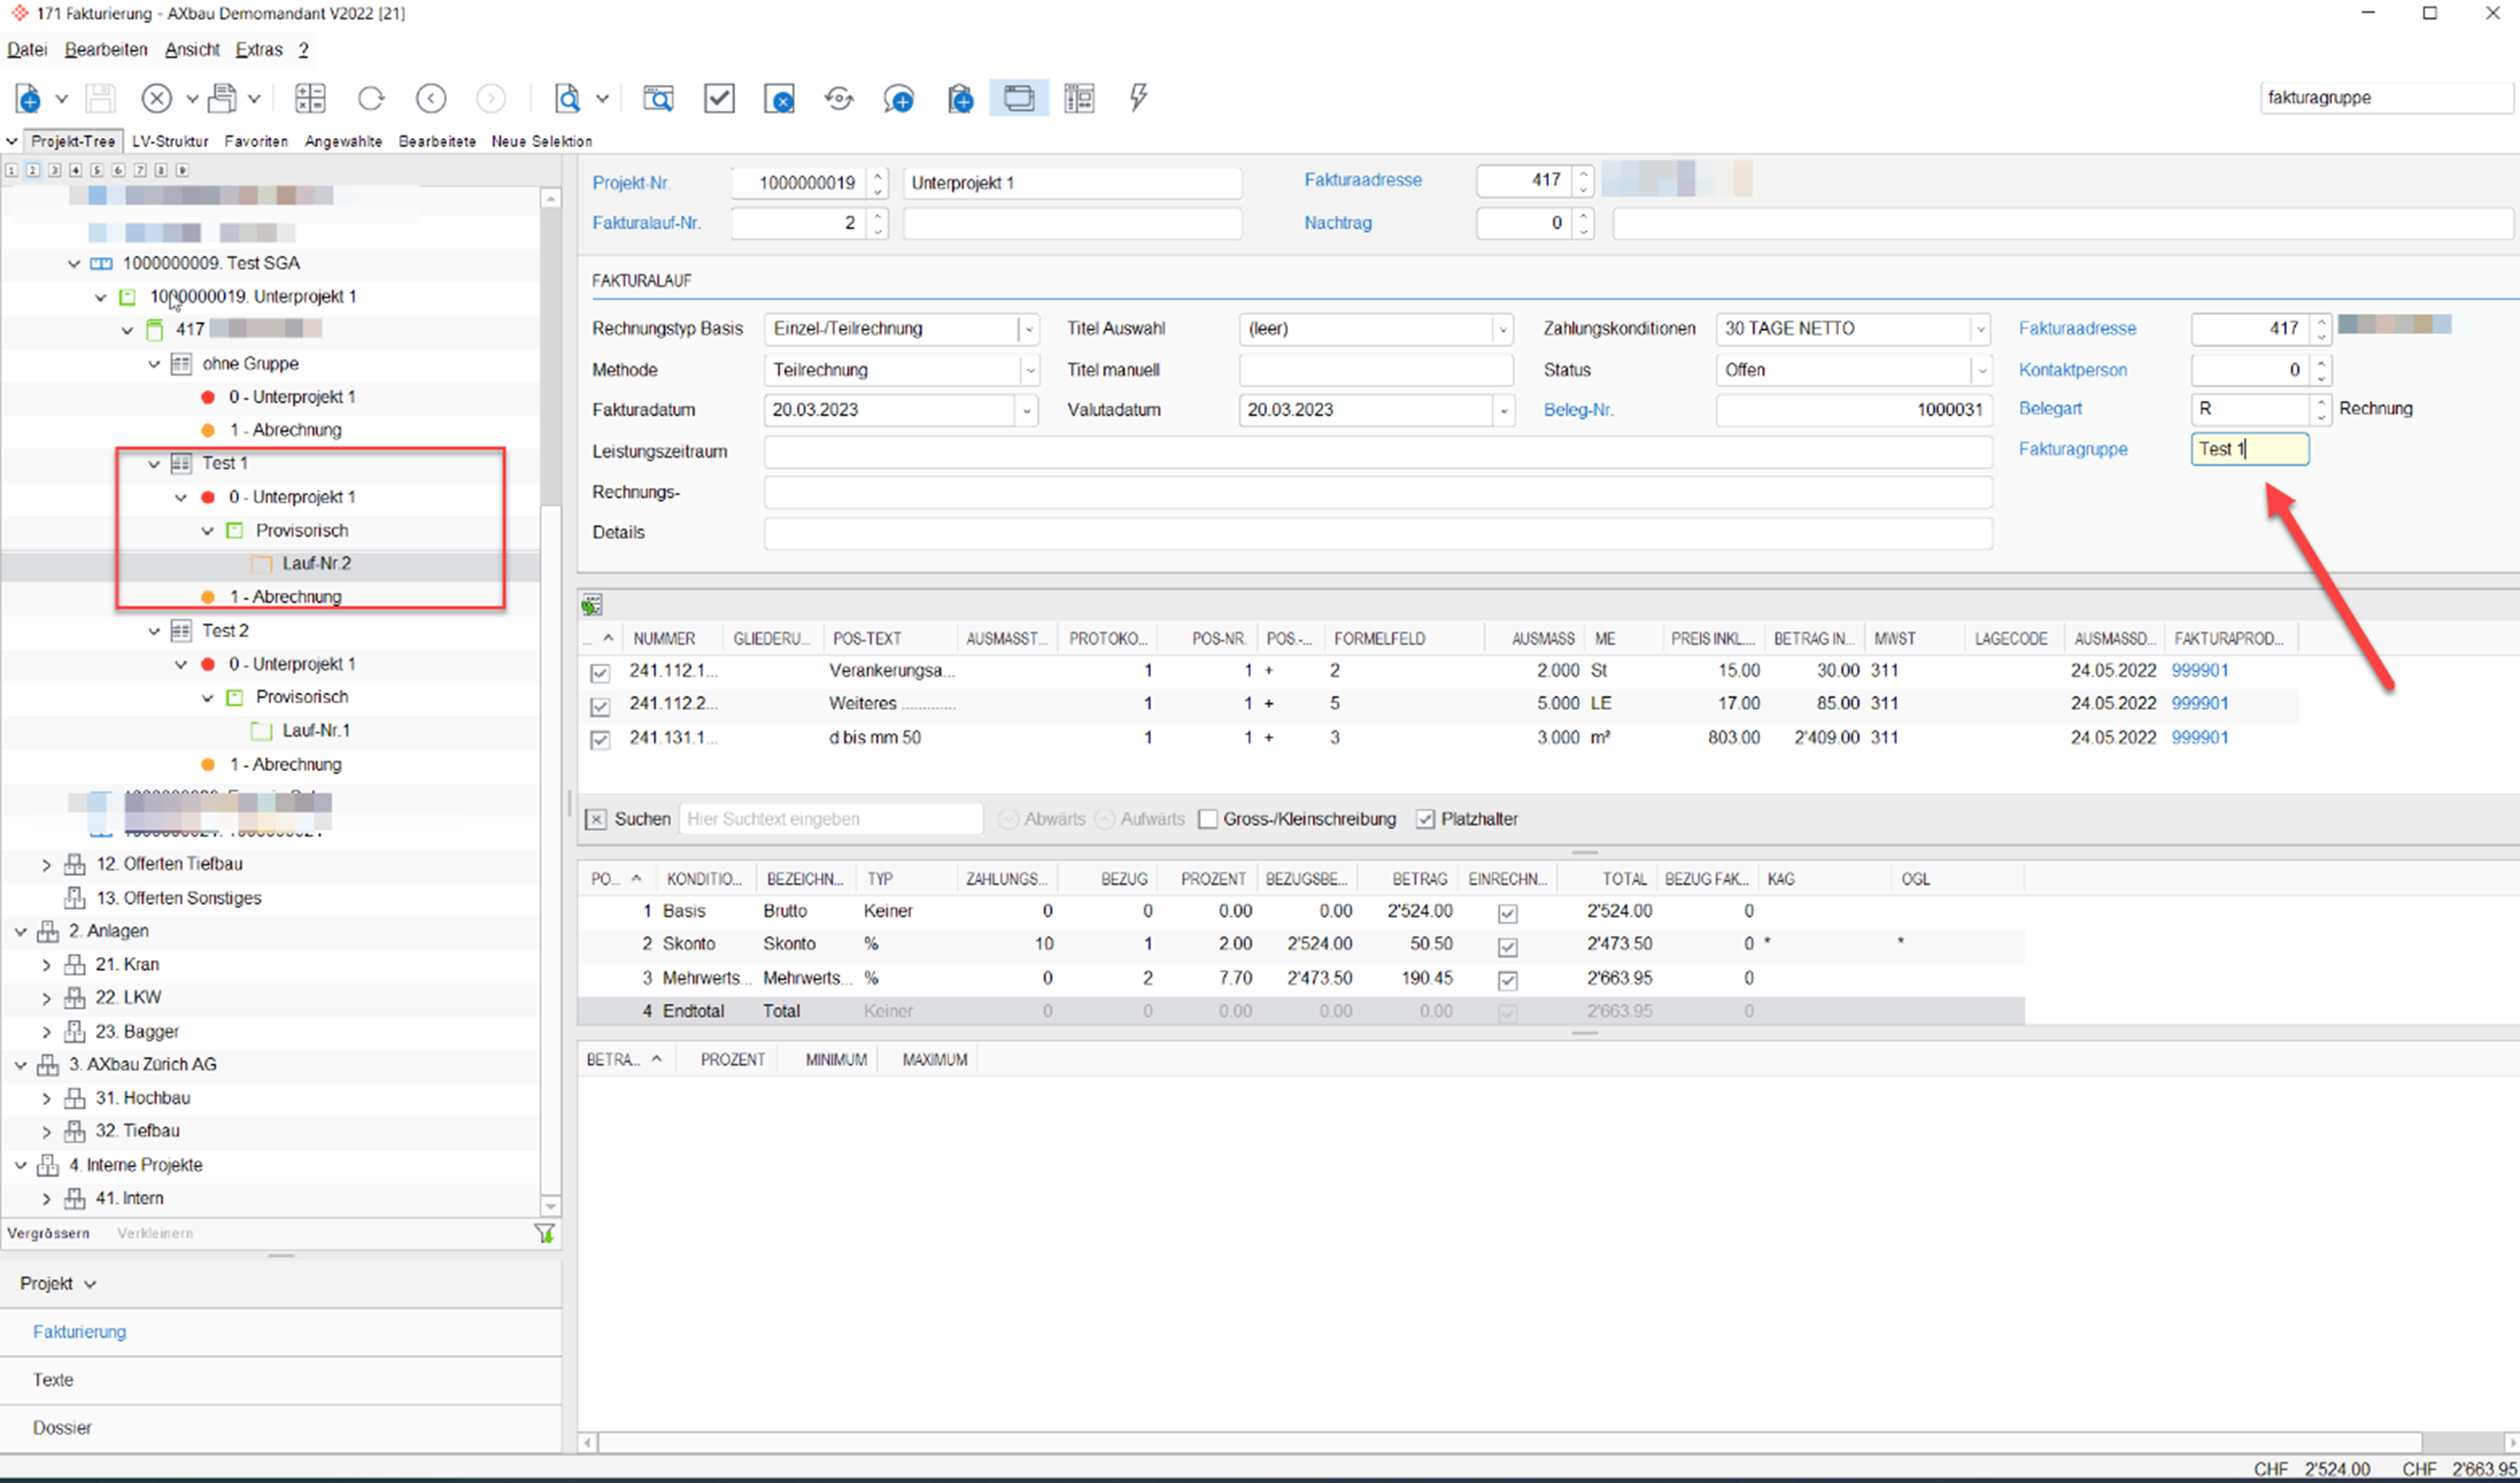This screenshot has width=2520, height=1483.
Task: Go back with the left arrow circle
Action: click(x=431, y=98)
